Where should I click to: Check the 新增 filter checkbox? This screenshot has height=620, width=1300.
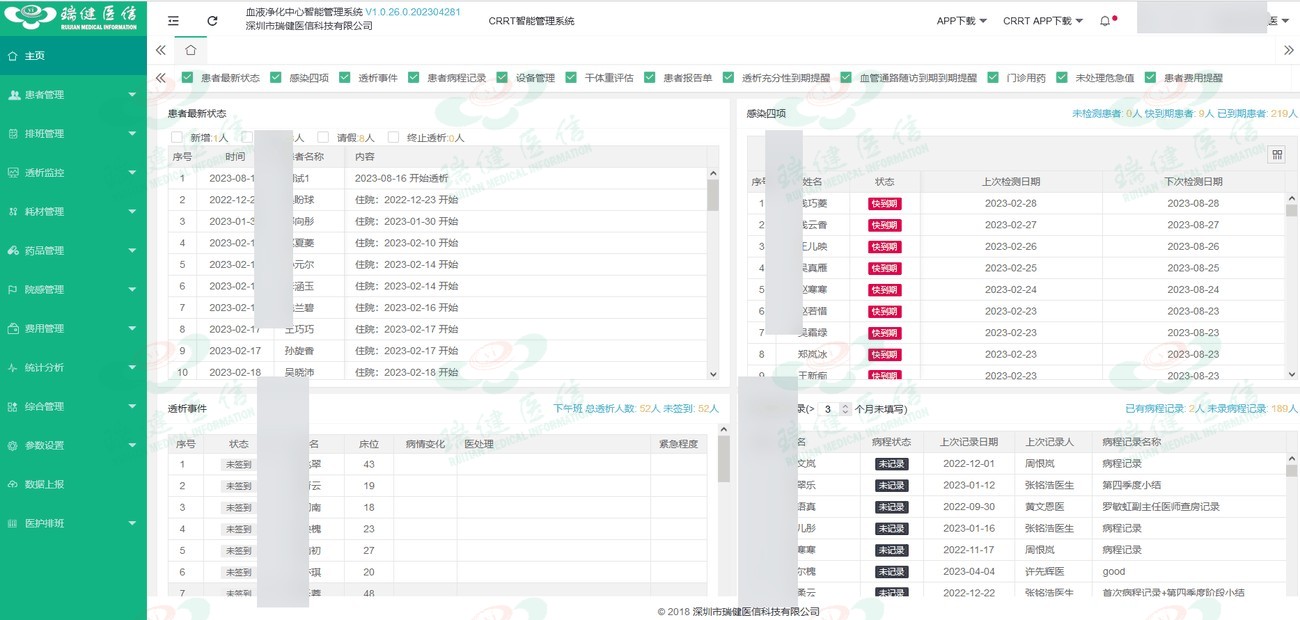click(177, 138)
